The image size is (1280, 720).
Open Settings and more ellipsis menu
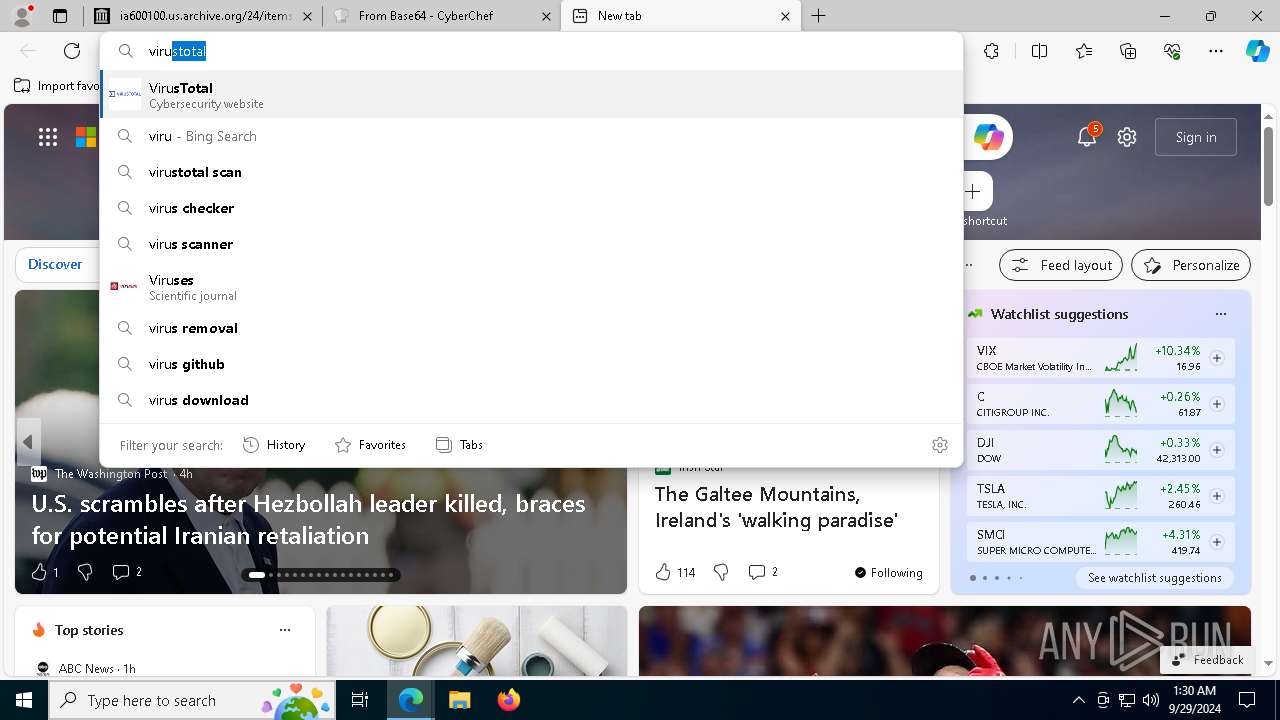pos(1216,51)
